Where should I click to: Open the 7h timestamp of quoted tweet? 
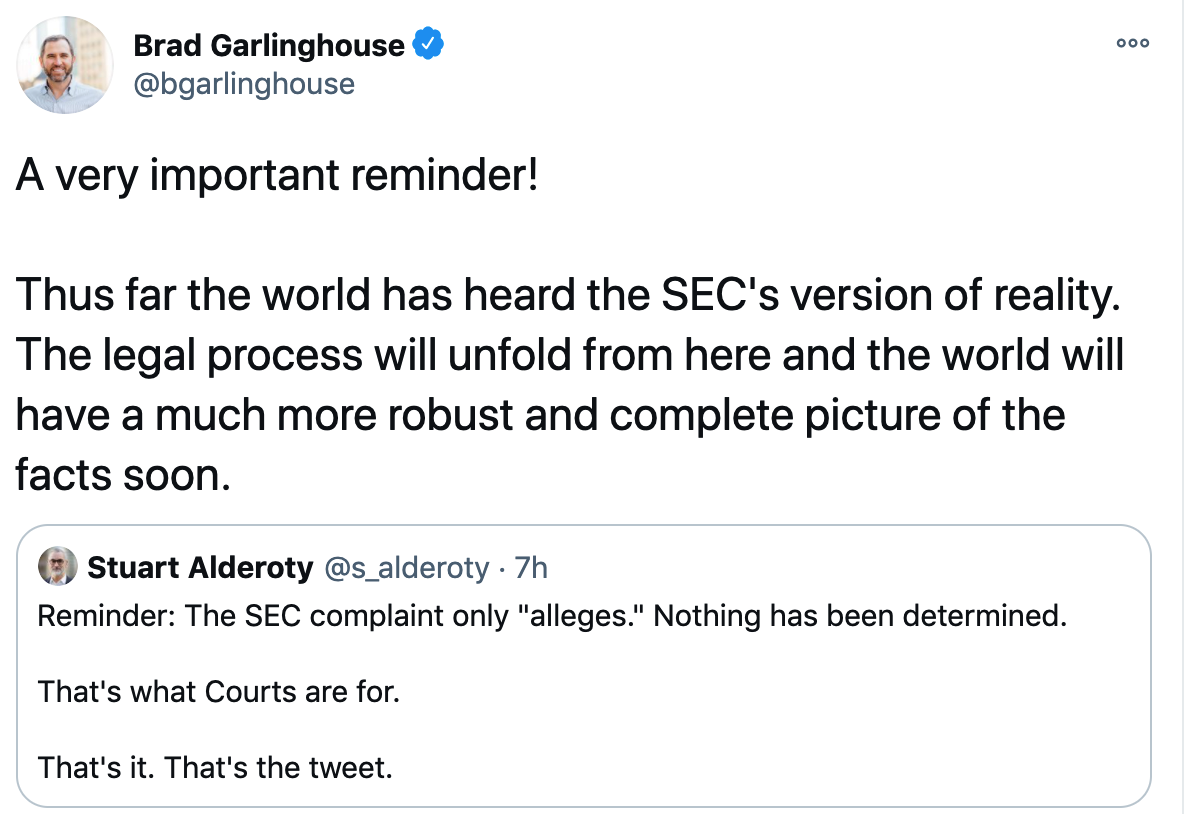[530, 568]
